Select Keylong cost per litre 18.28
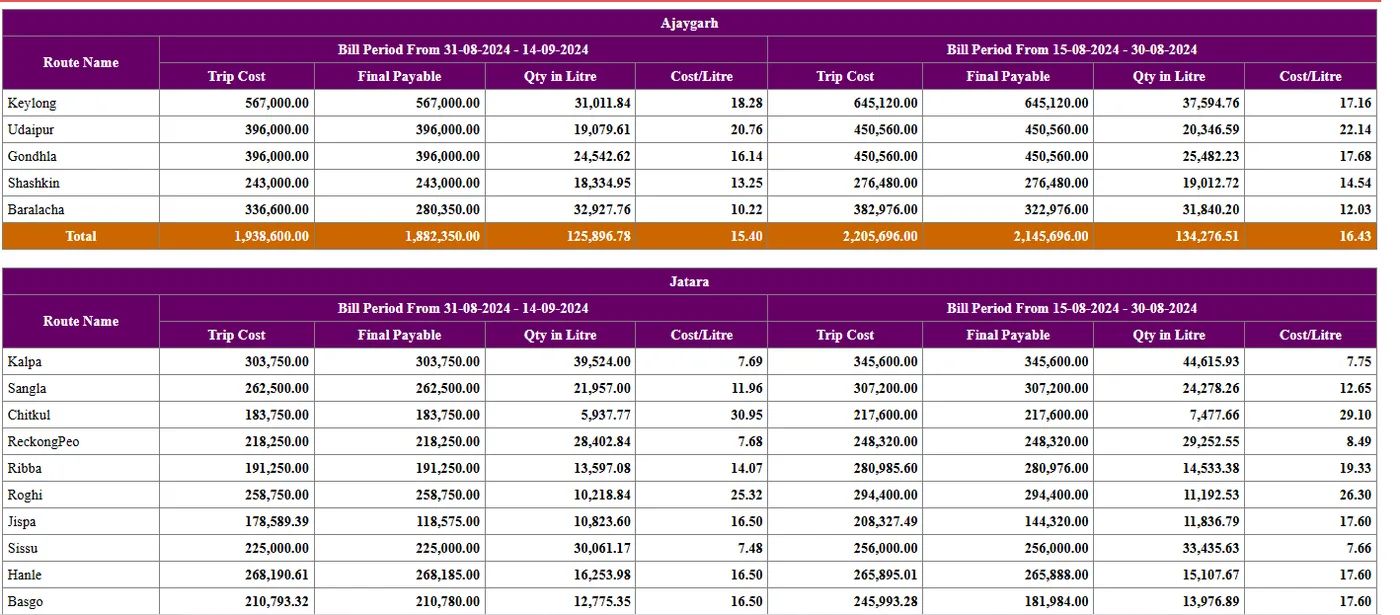Viewport: 1400px width, 615px height. 747,103
